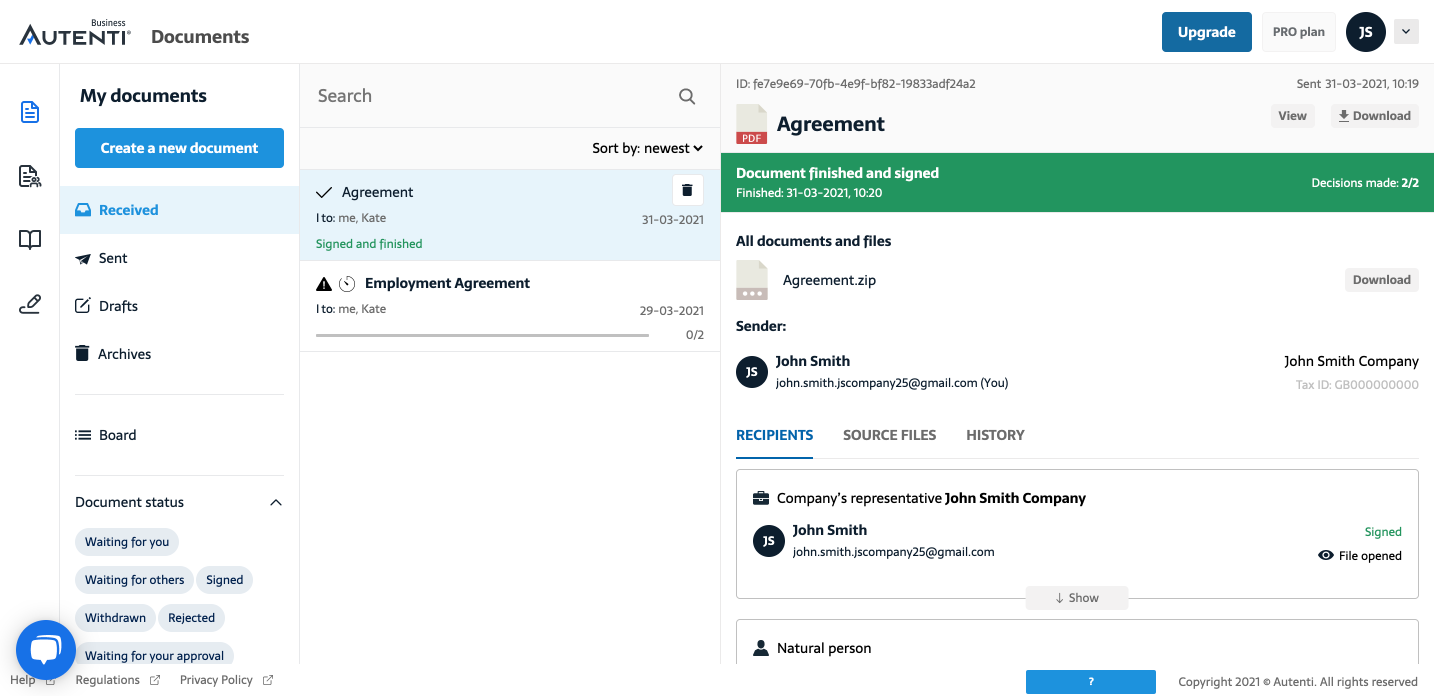Click the search magnifier icon
1434x696 pixels.
pos(687,96)
